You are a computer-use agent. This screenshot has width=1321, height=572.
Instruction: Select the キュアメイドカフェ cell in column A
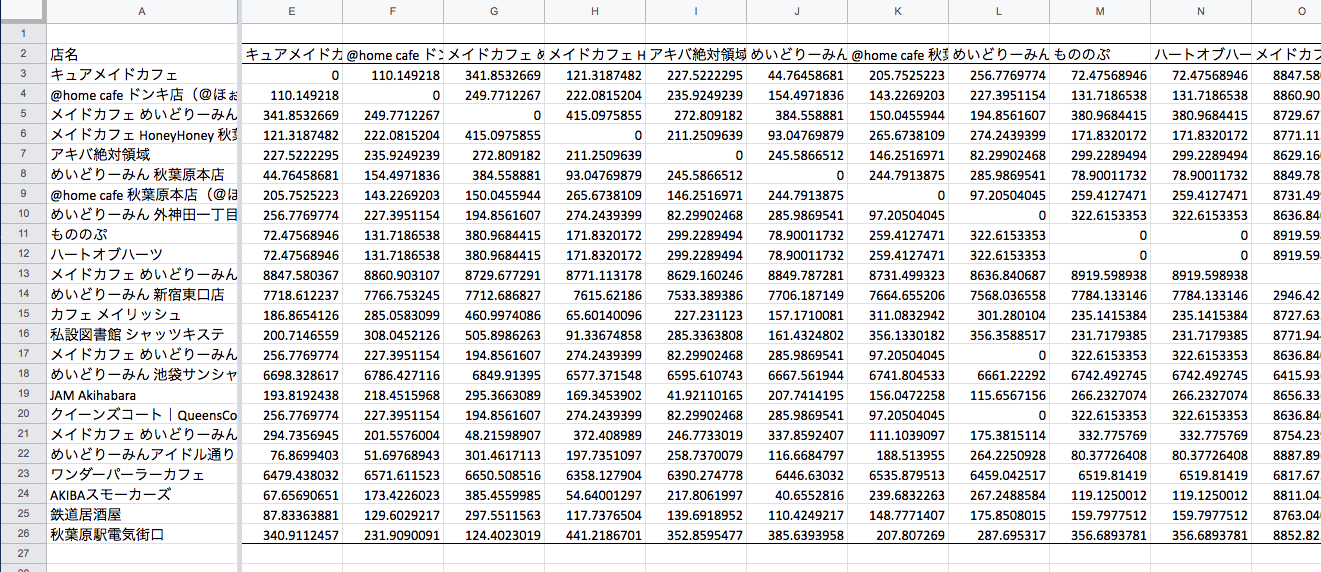point(141,74)
